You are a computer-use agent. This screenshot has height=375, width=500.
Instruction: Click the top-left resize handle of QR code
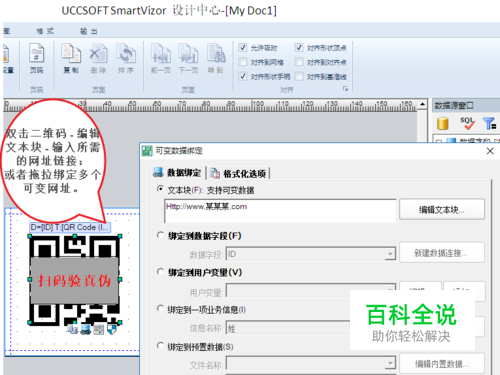click(x=30, y=236)
